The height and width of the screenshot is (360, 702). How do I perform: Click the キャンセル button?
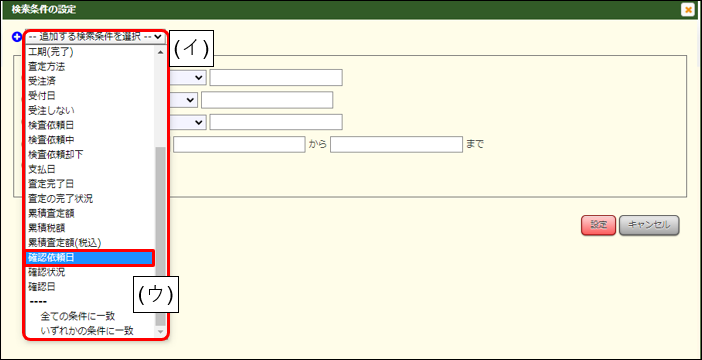coord(649,225)
